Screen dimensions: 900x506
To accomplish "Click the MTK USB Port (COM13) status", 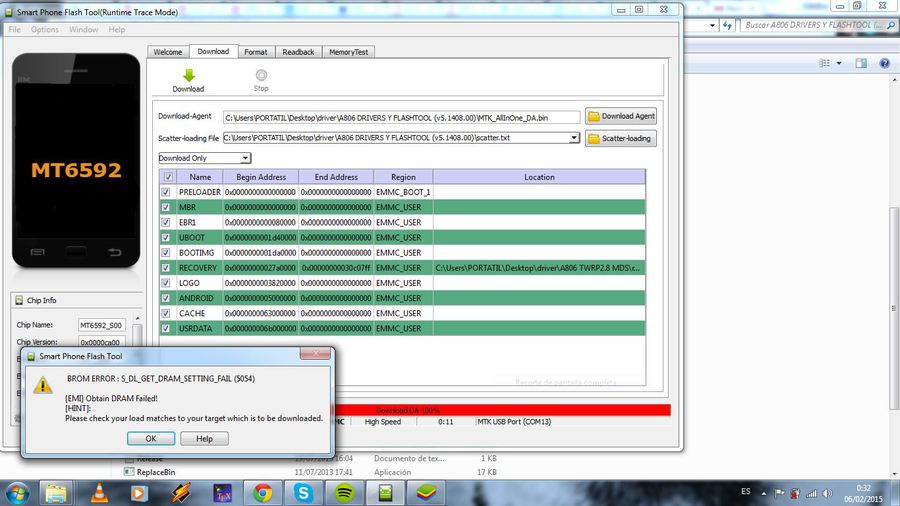I will coord(514,422).
